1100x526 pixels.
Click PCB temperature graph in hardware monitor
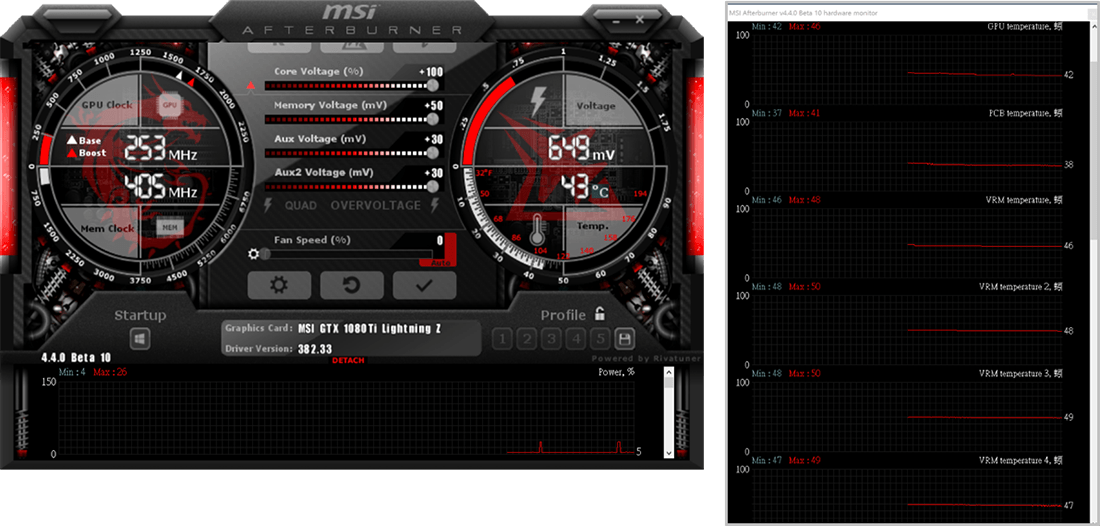click(x=908, y=156)
